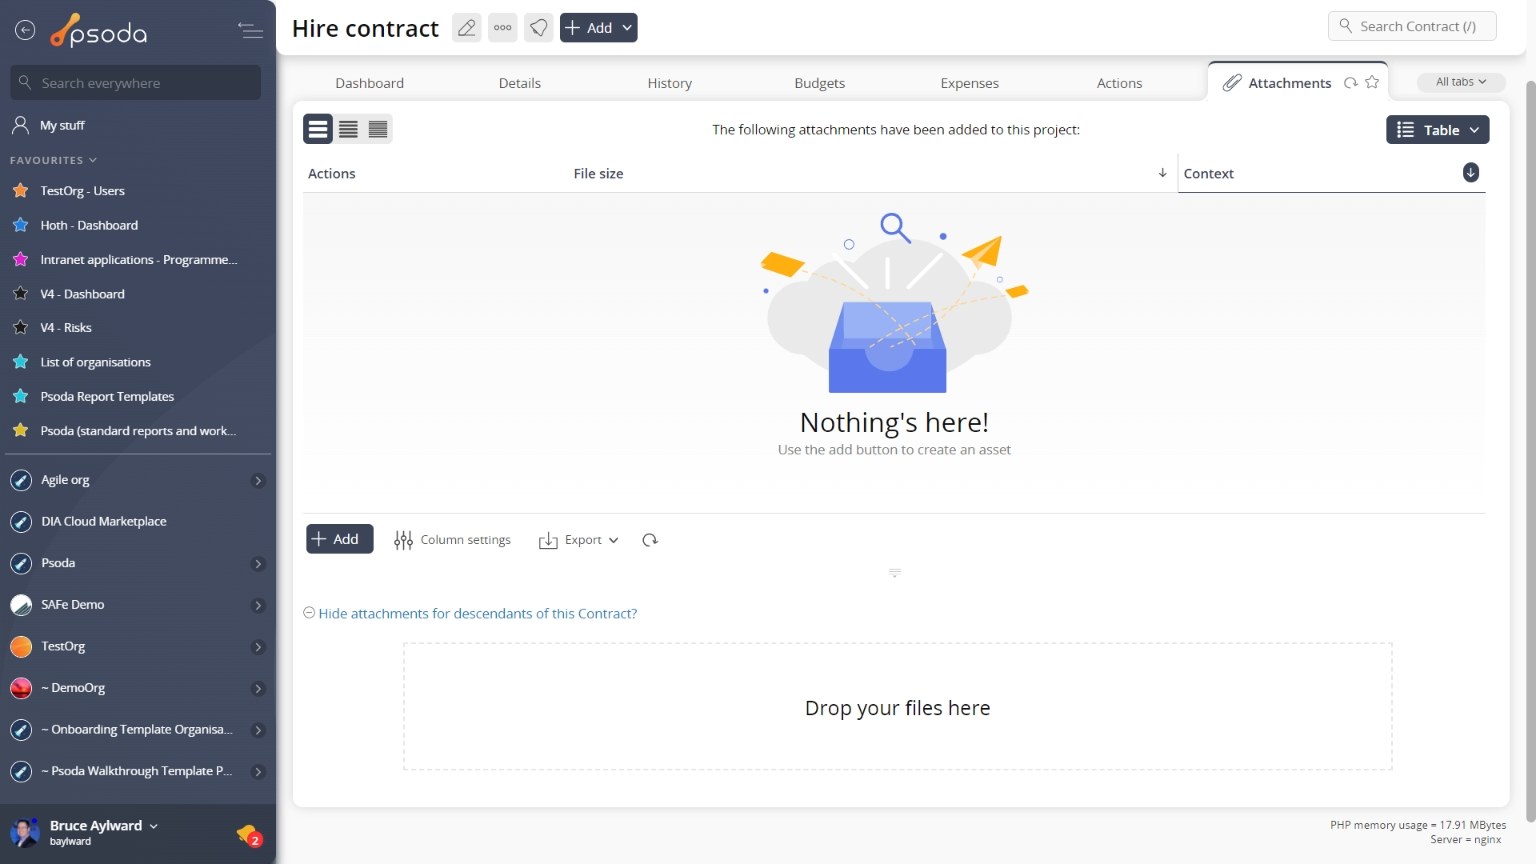Expand the SAFe Demo organisation arrow
Viewport: 1536px width, 864px height.
click(x=258, y=606)
